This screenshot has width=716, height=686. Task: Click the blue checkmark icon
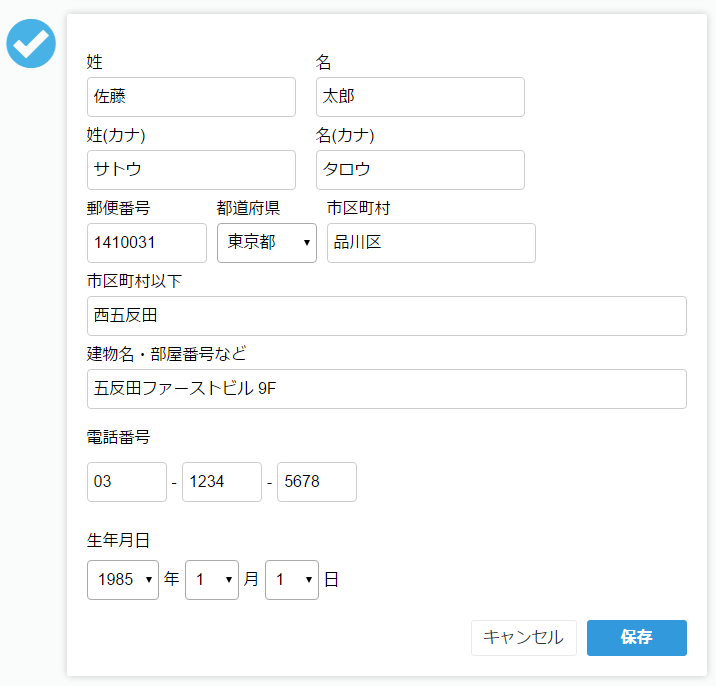[31, 44]
